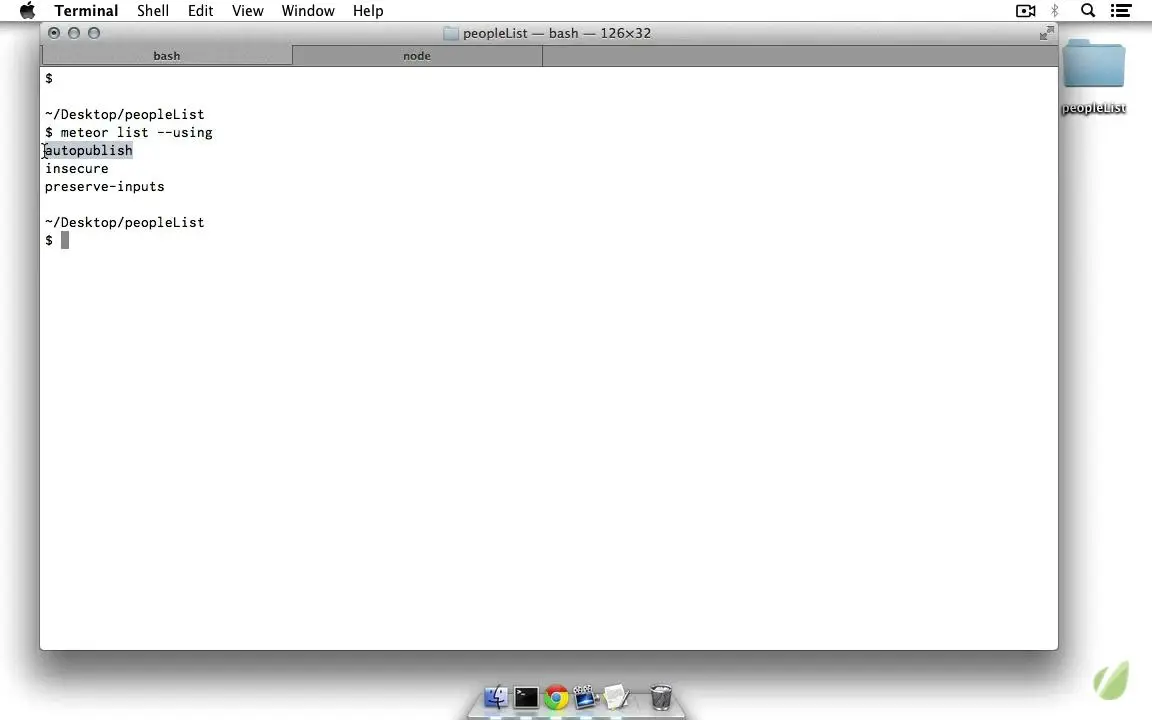Open the screen recorder app in the Dock
This screenshot has height=720, width=1152.
tap(586, 696)
